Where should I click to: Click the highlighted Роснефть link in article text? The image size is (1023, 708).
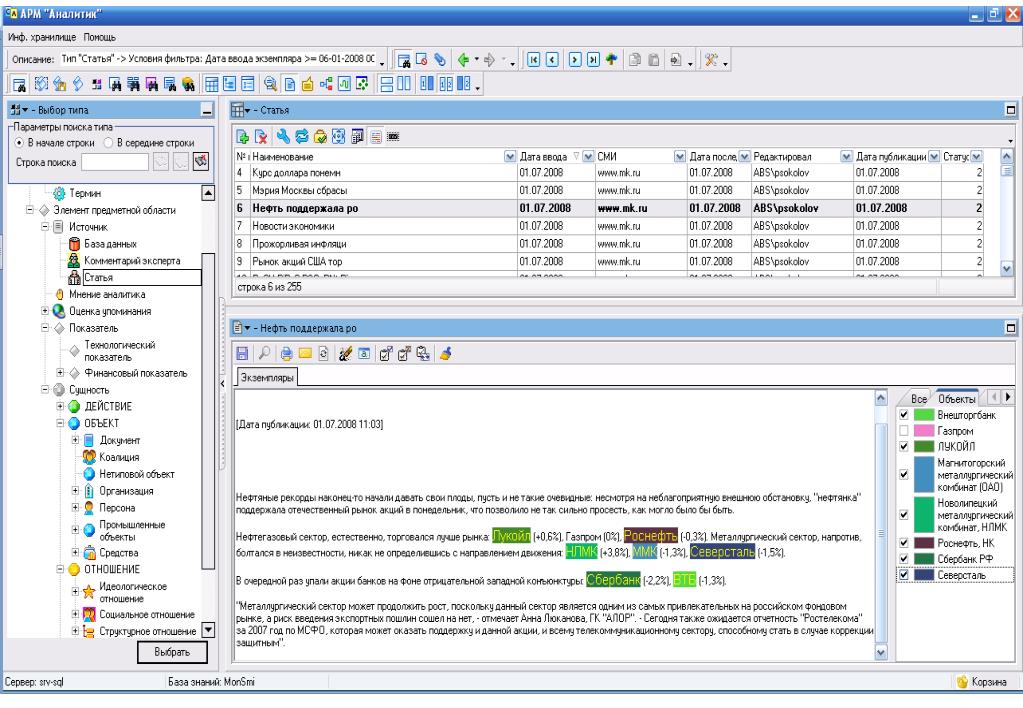point(650,536)
